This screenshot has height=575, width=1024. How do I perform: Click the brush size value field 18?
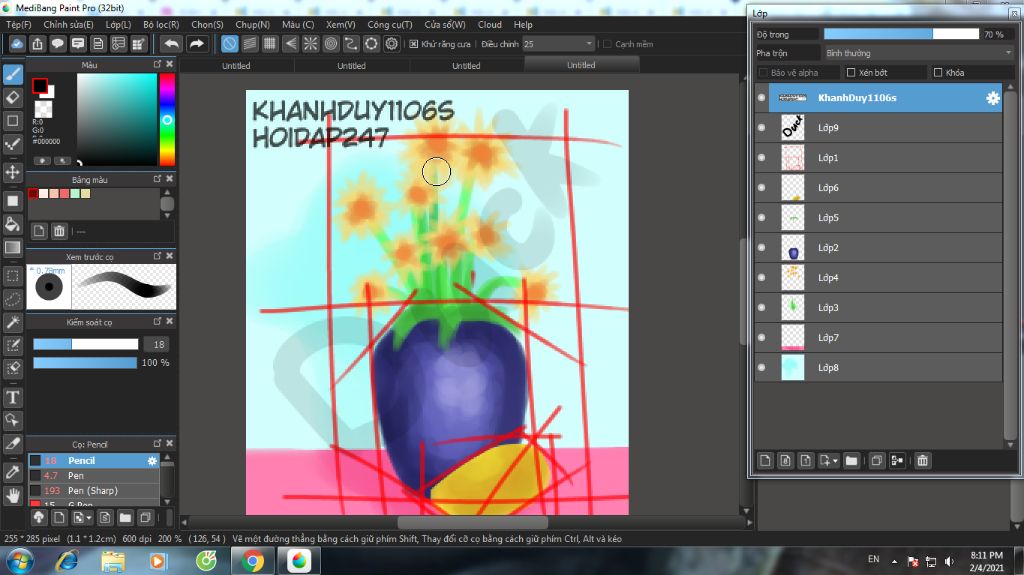click(x=158, y=344)
